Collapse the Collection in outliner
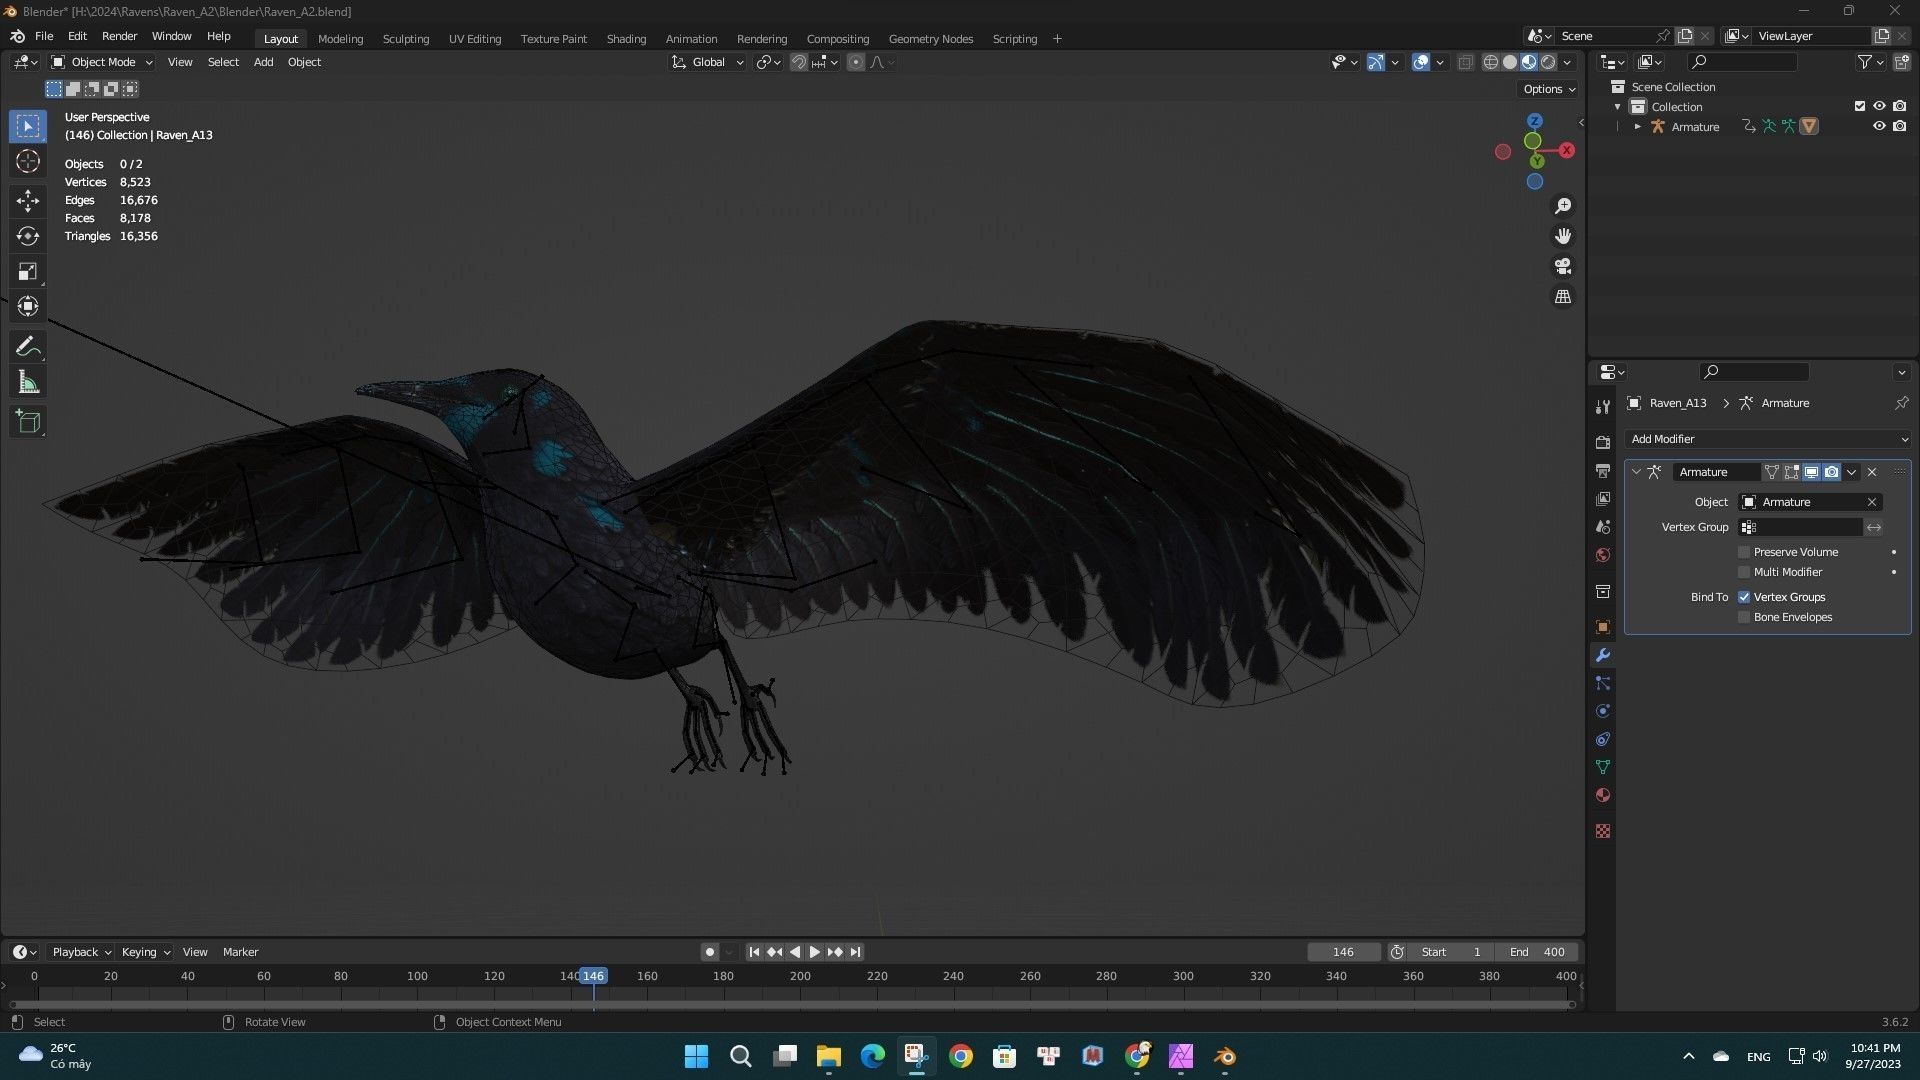Viewport: 1920px width, 1080px height. (x=1618, y=107)
